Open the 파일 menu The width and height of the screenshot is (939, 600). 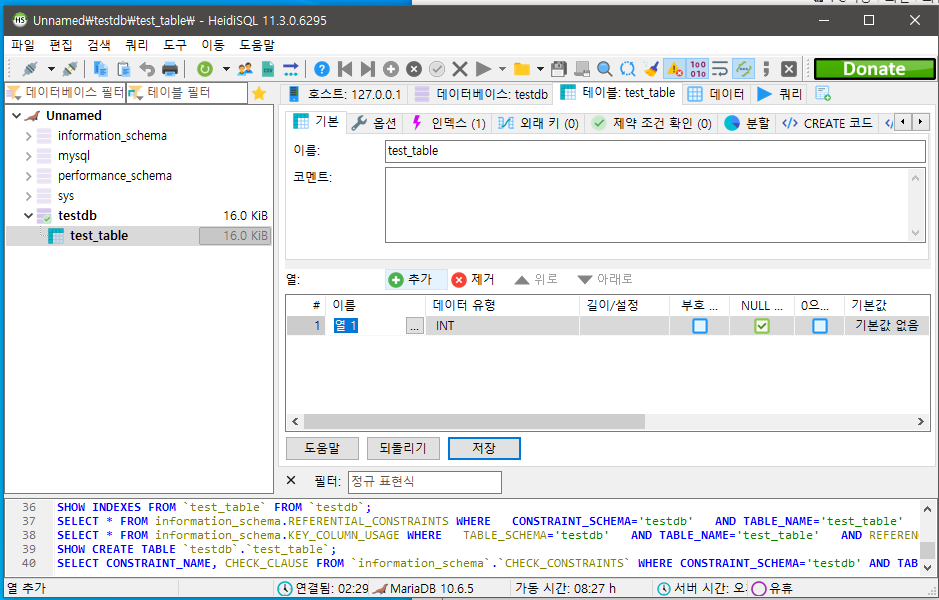pyautogui.click(x=23, y=45)
